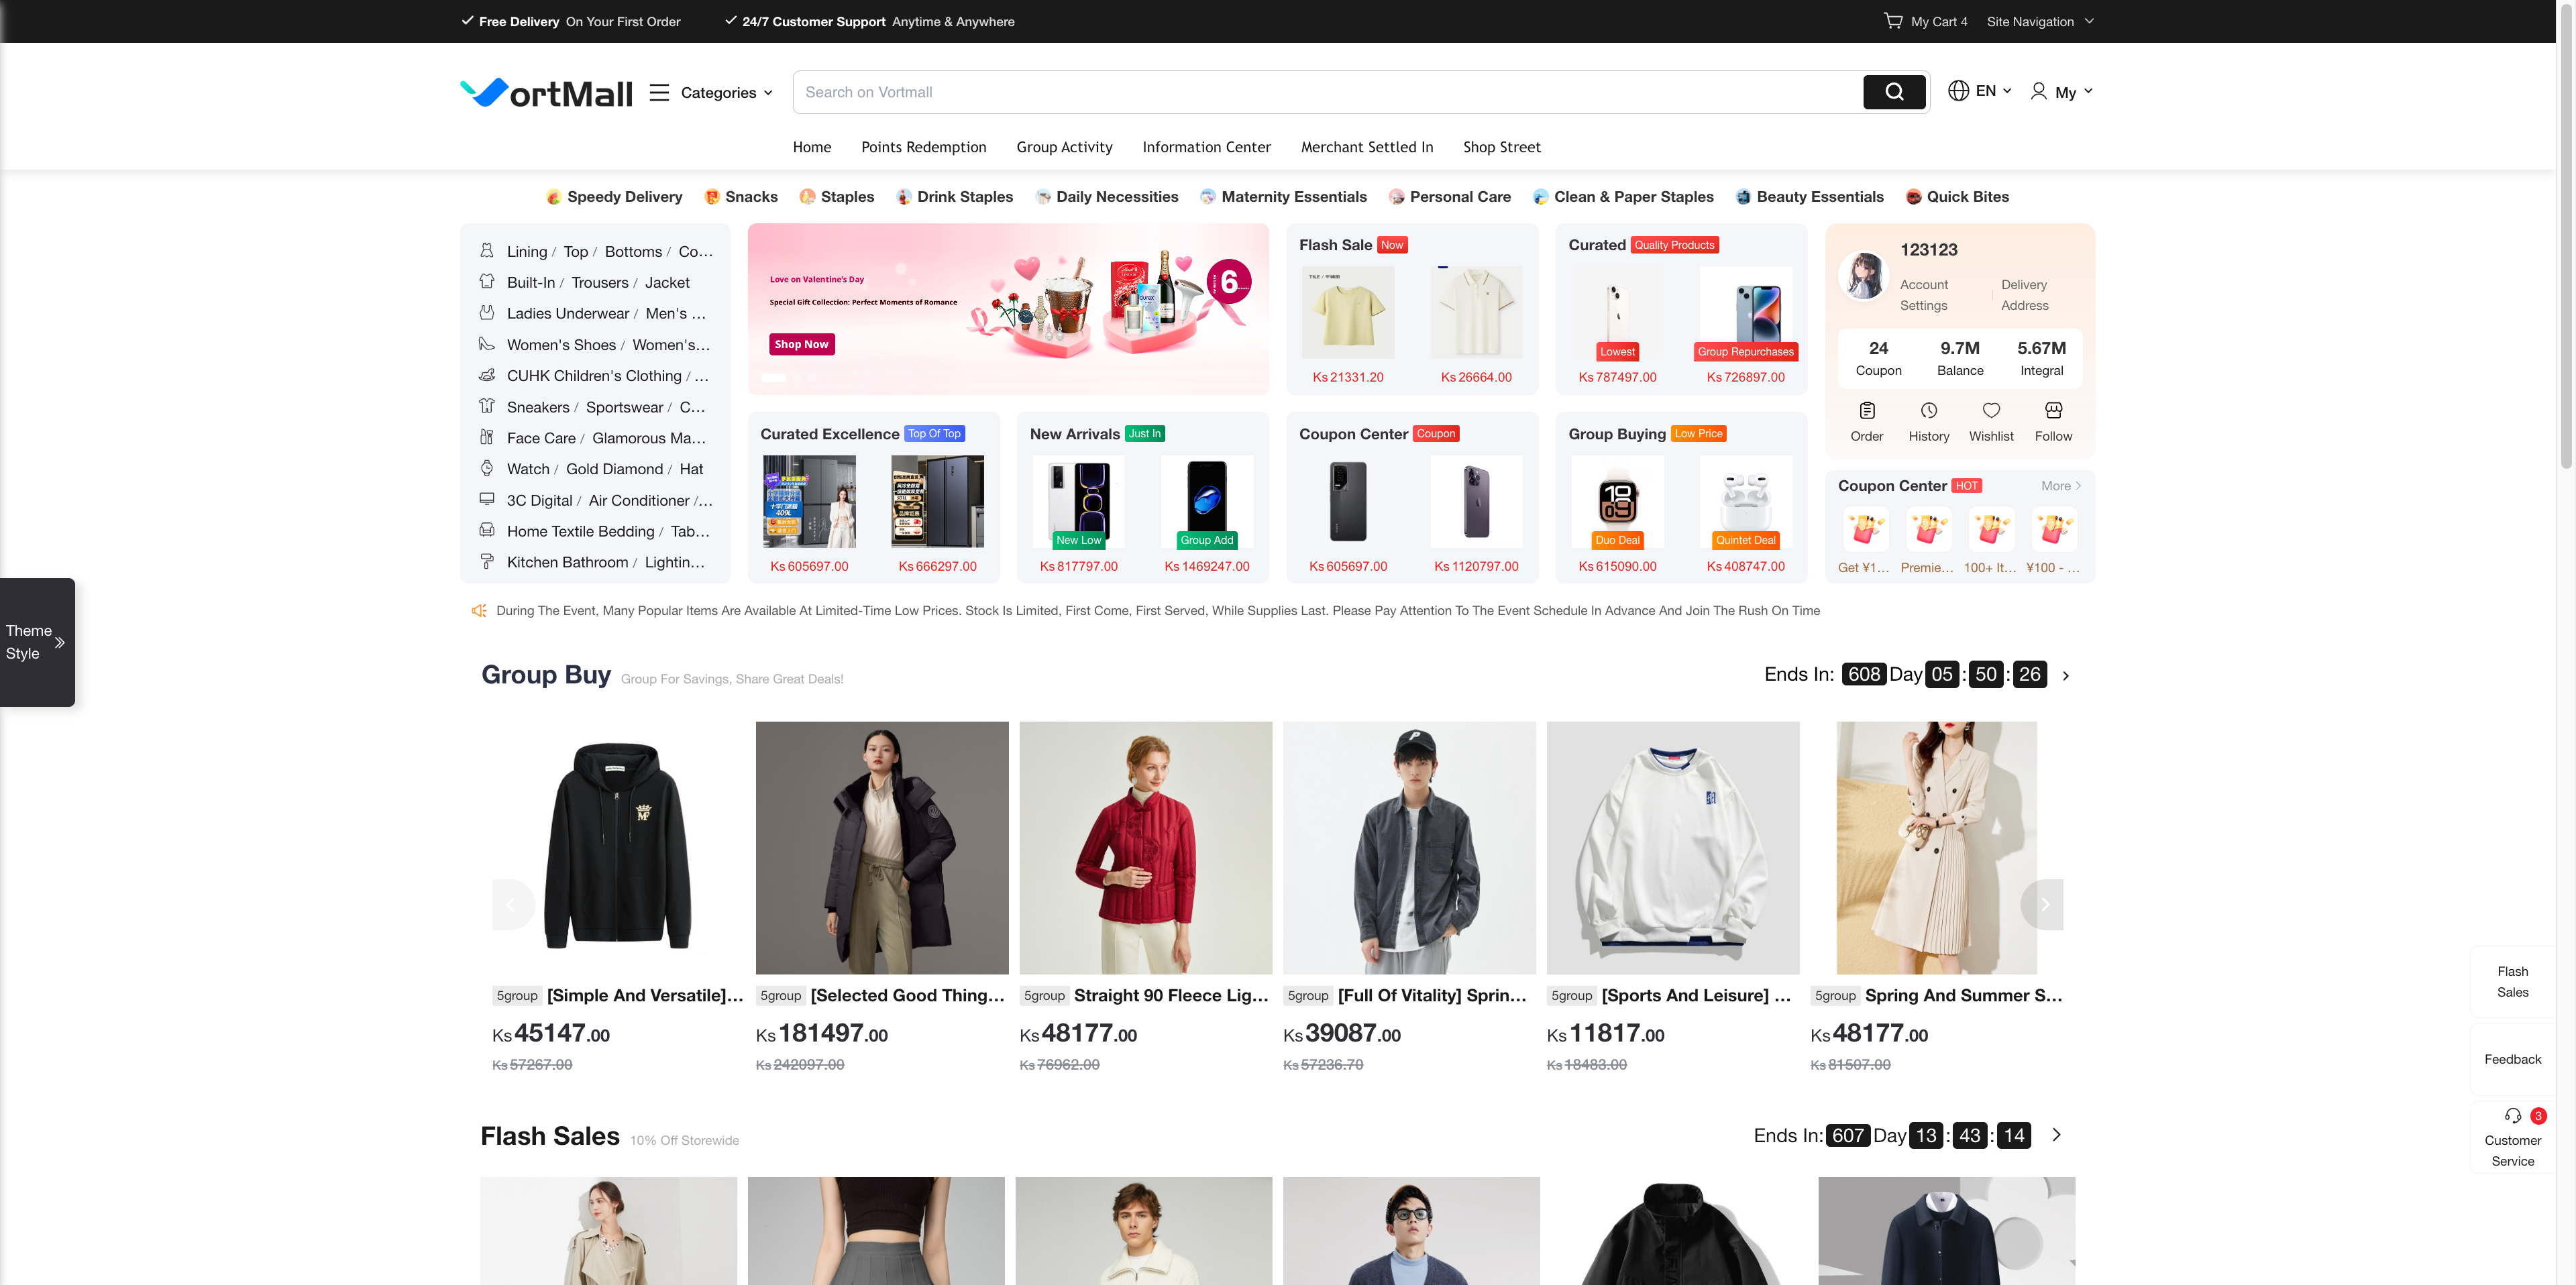Click the Sneakers category link
Image resolution: width=2576 pixels, height=1285 pixels.
(x=538, y=407)
